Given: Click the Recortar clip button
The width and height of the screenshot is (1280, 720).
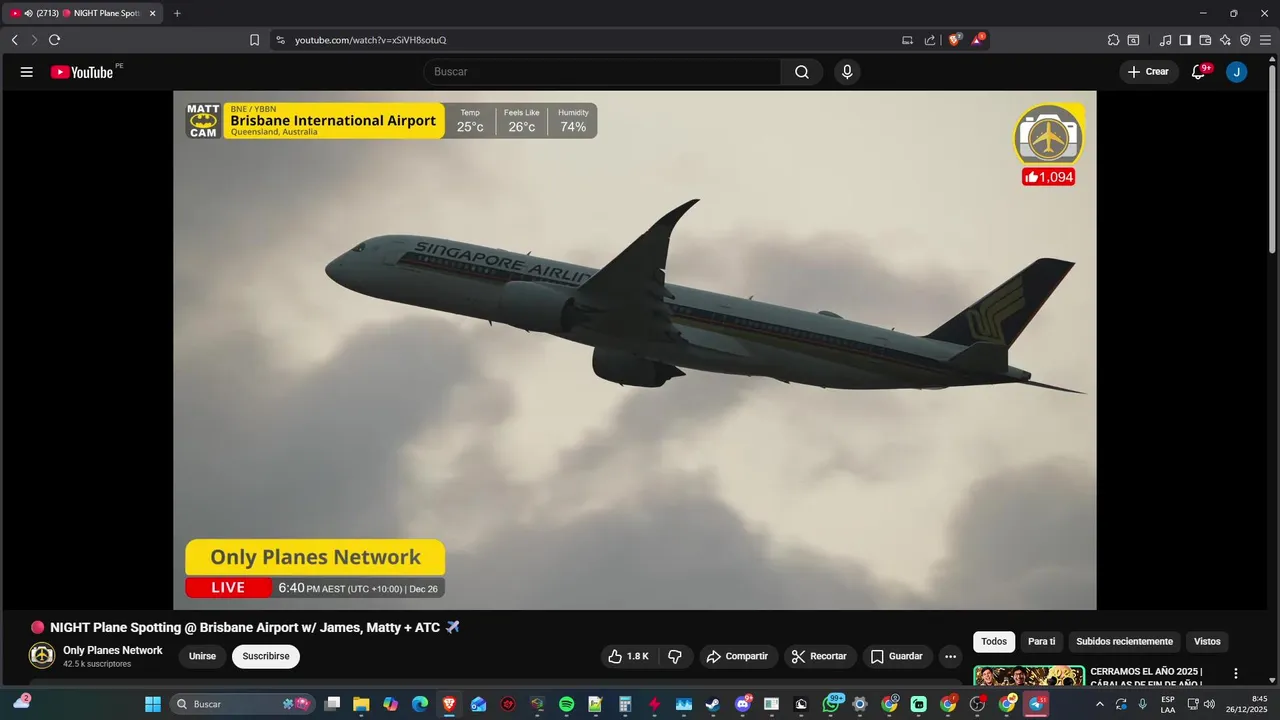Looking at the screenshot, I should click(x=819, y=656).
